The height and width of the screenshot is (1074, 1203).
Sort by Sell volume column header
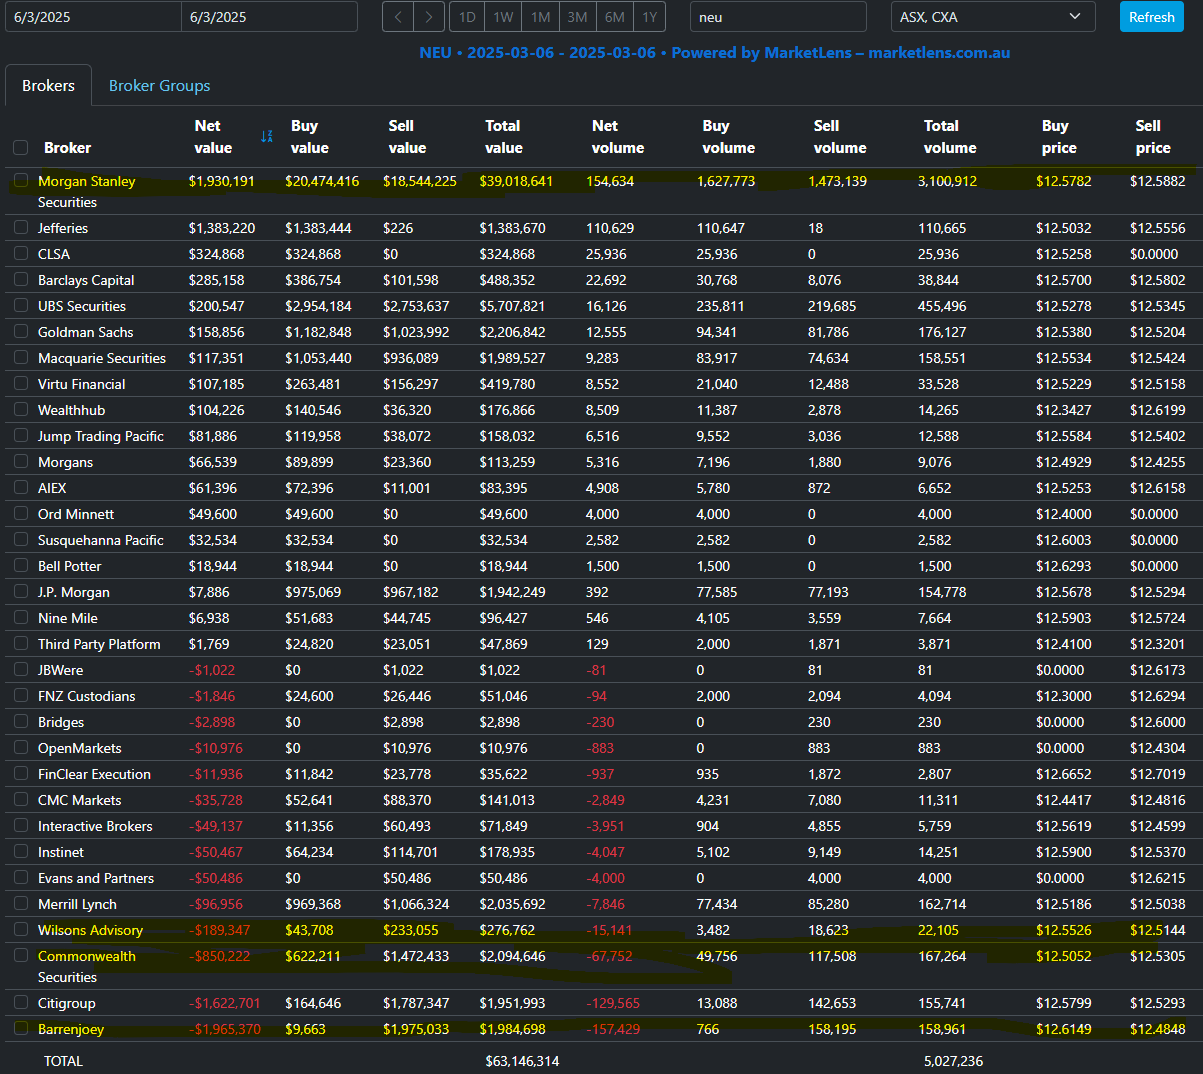840,137
